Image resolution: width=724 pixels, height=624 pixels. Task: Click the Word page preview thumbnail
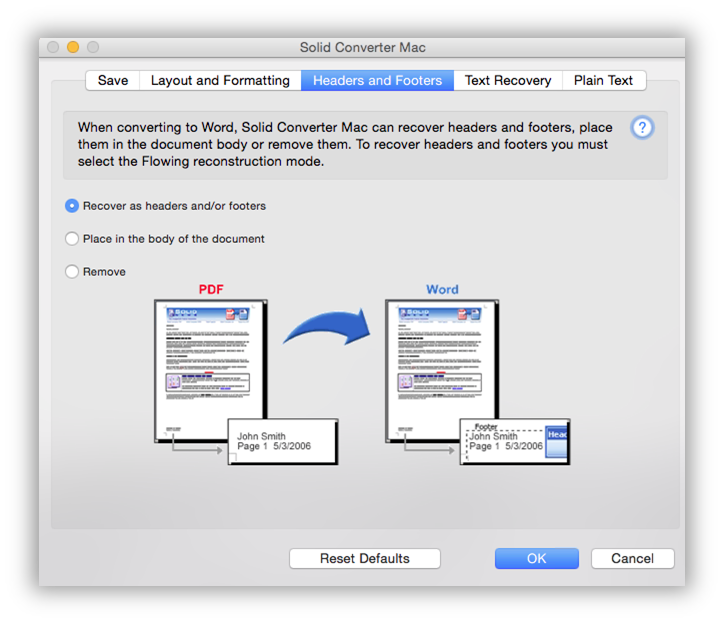click(x=442, y=371)
